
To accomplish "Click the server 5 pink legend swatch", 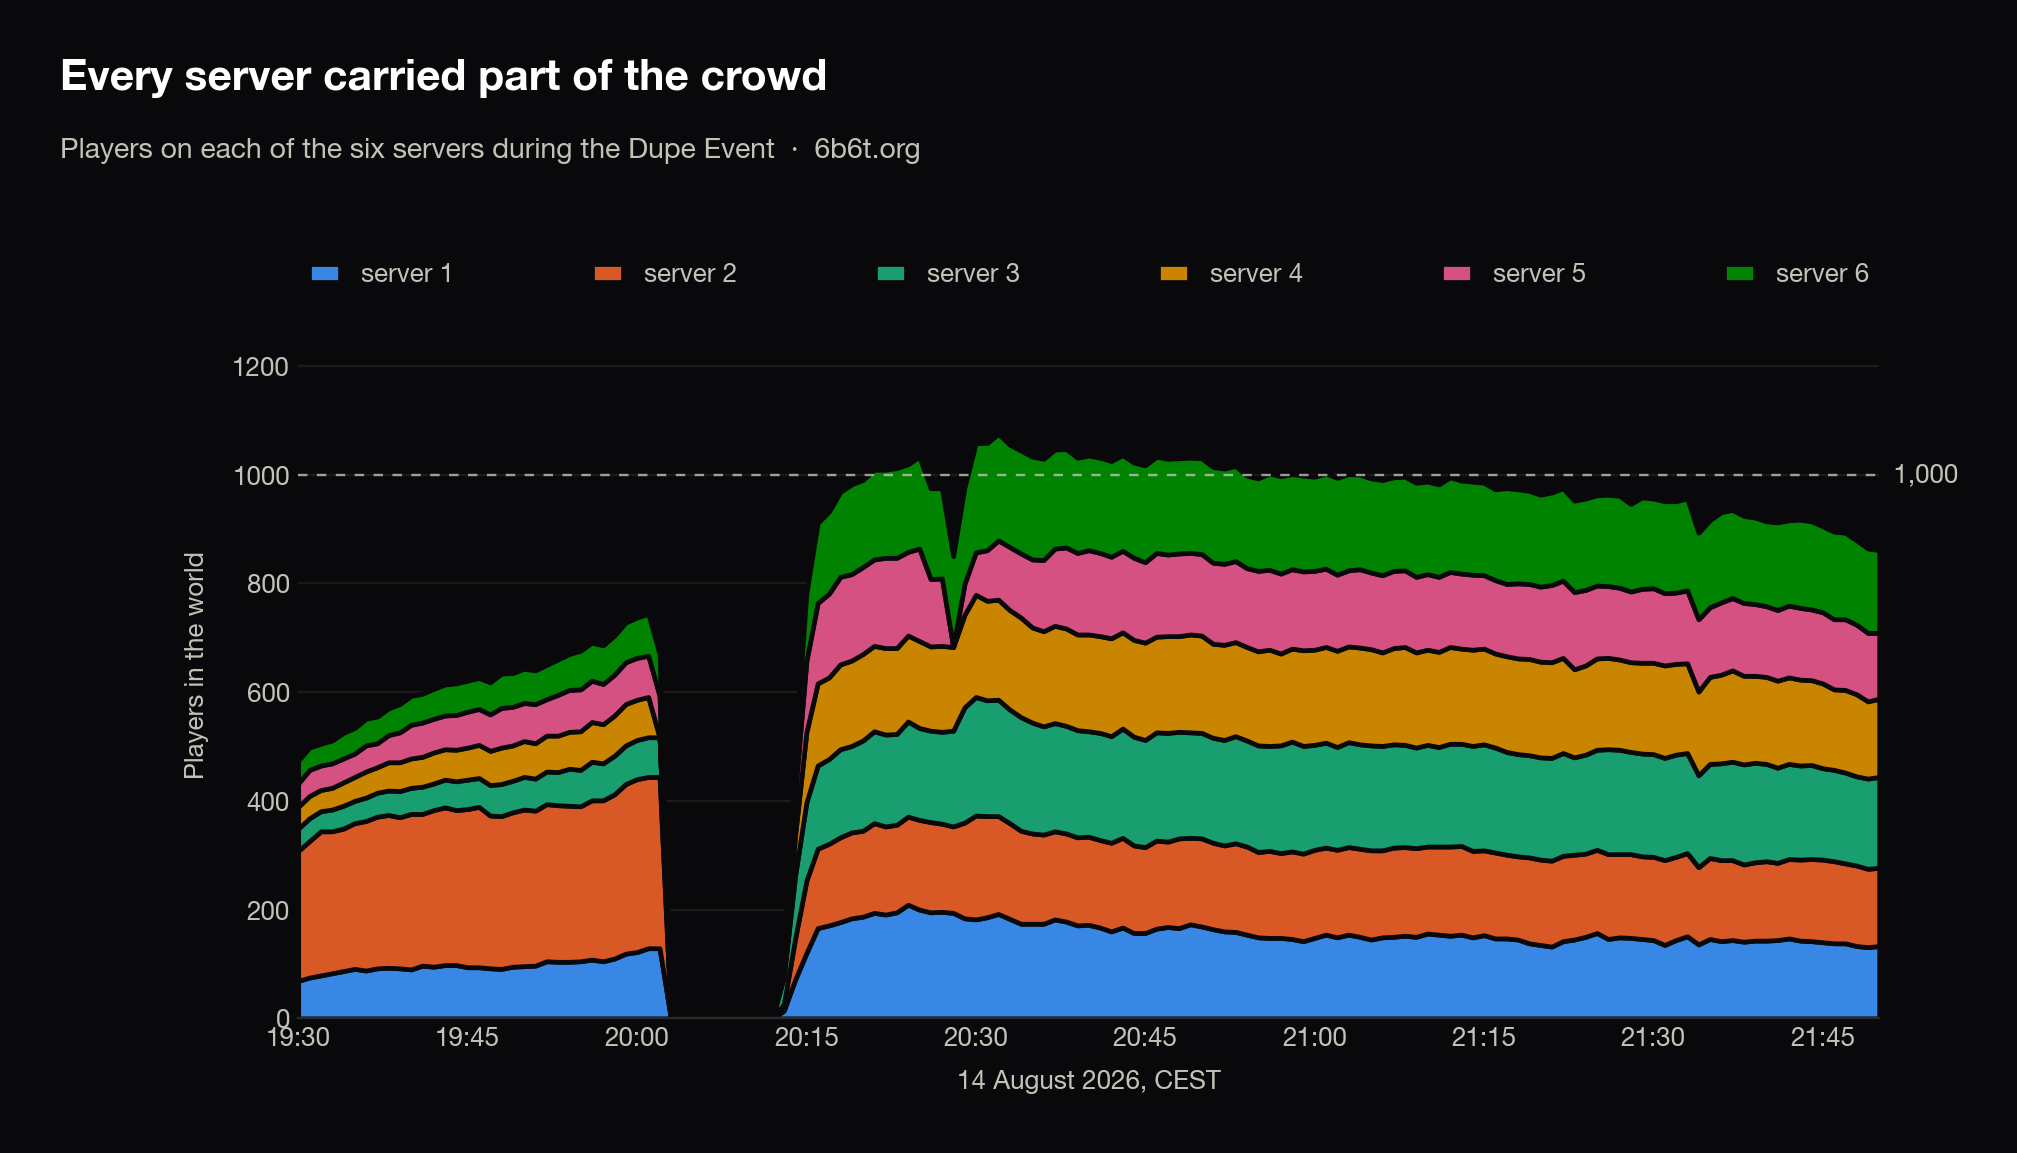I will (1457, 273).
